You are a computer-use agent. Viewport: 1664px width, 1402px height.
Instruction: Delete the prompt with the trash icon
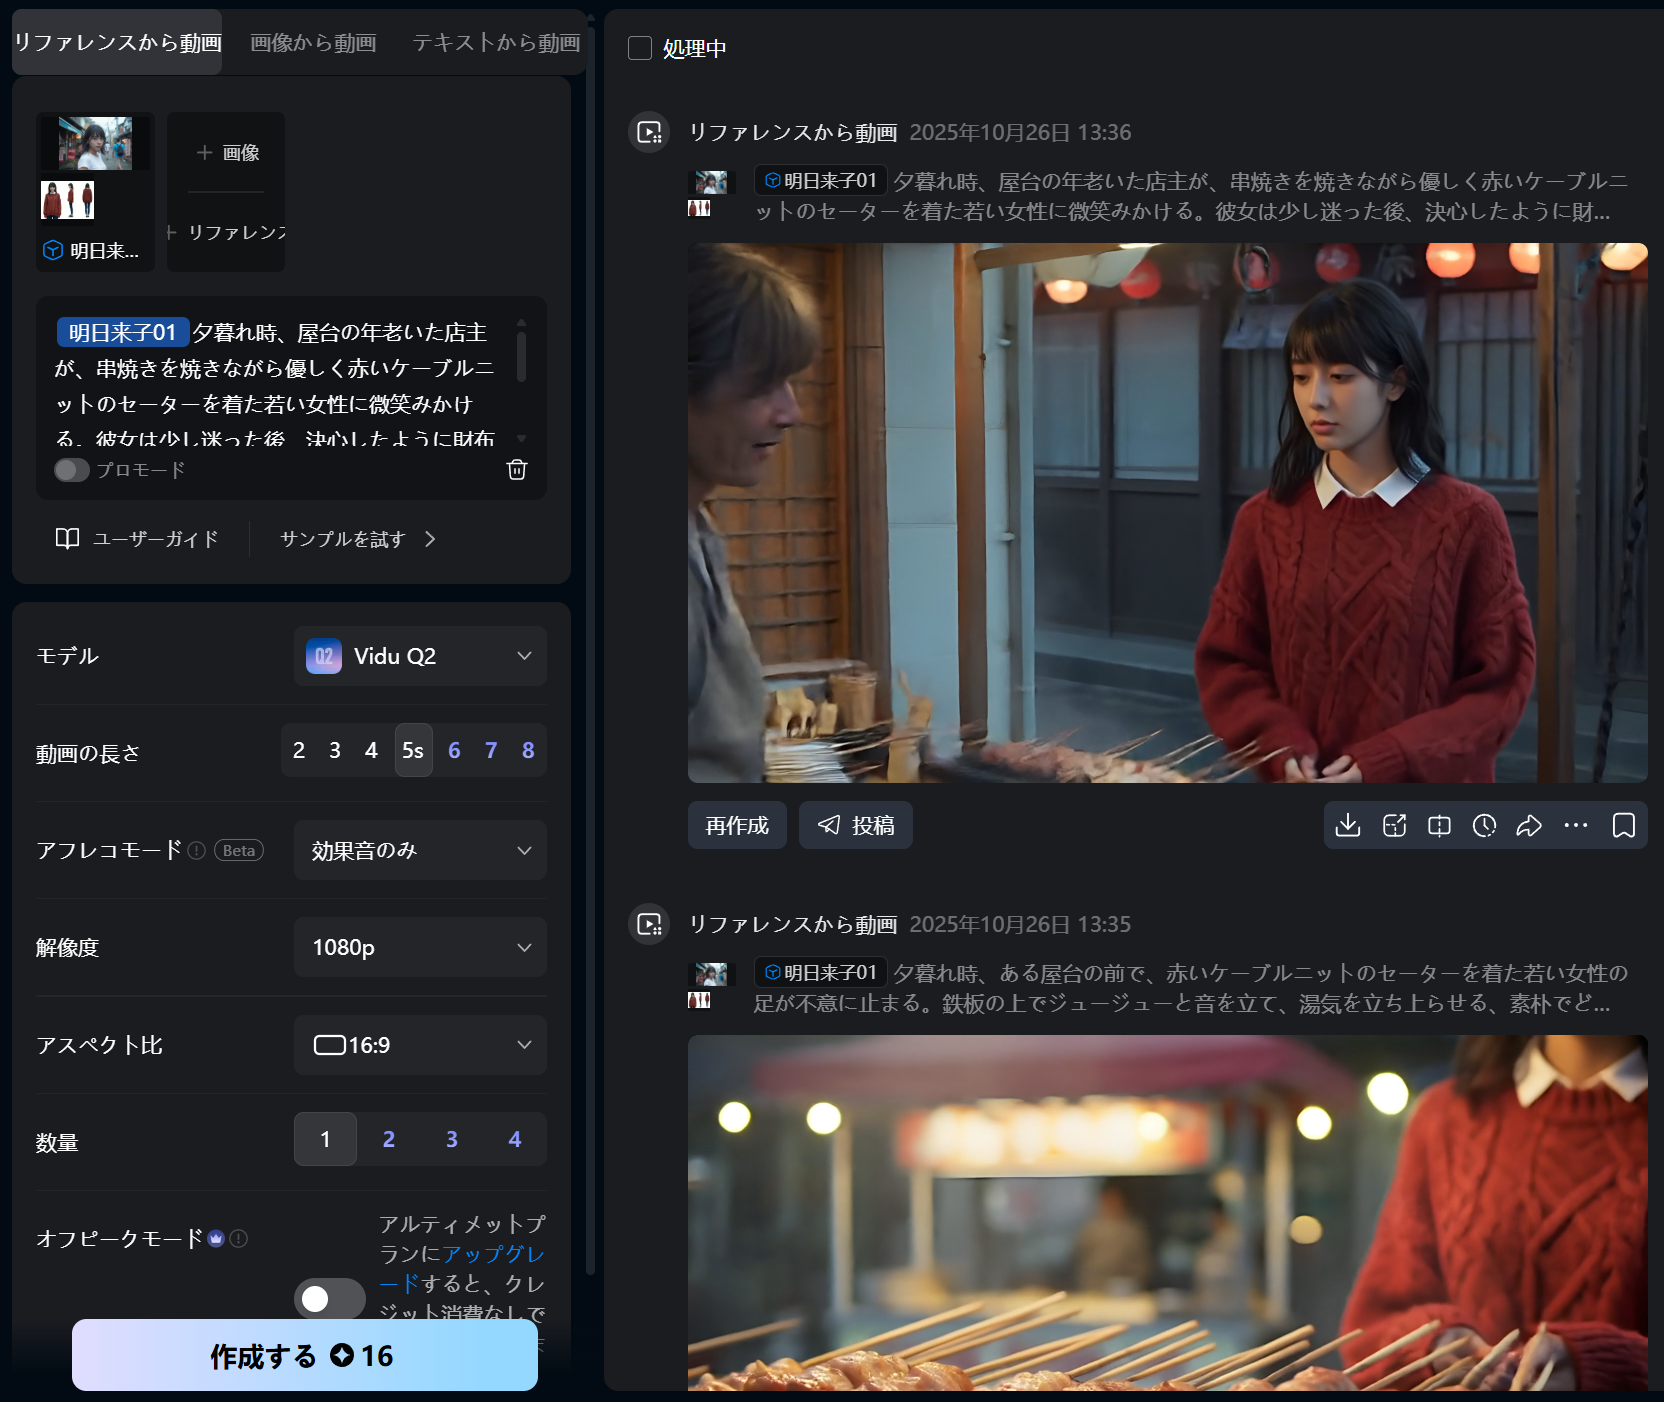point(517,470)
